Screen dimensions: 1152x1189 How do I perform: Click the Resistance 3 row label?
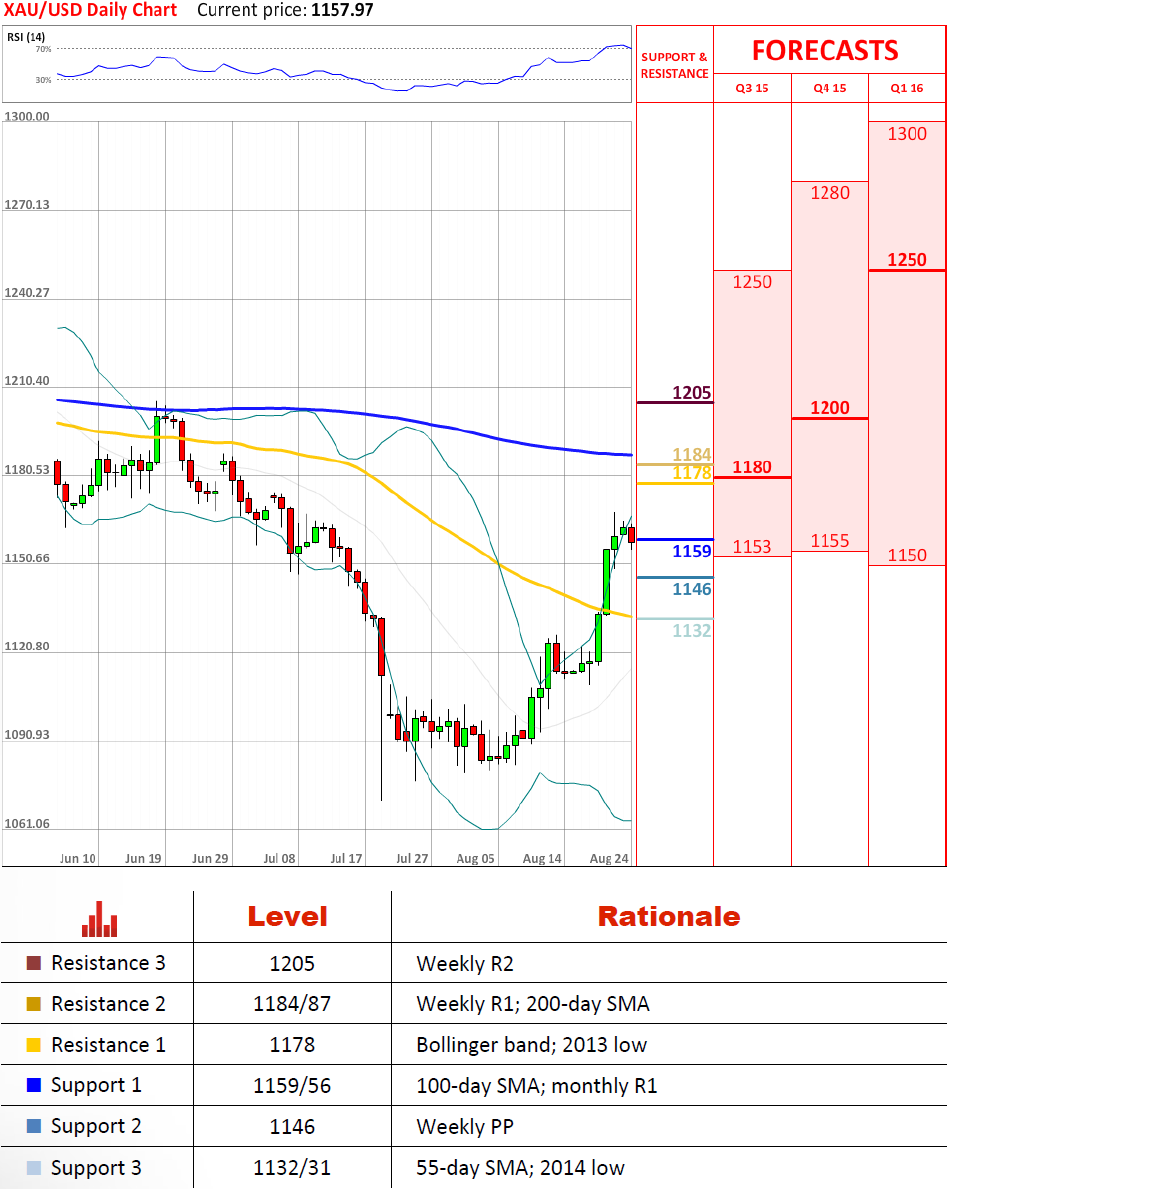click(x=108, y=963)
